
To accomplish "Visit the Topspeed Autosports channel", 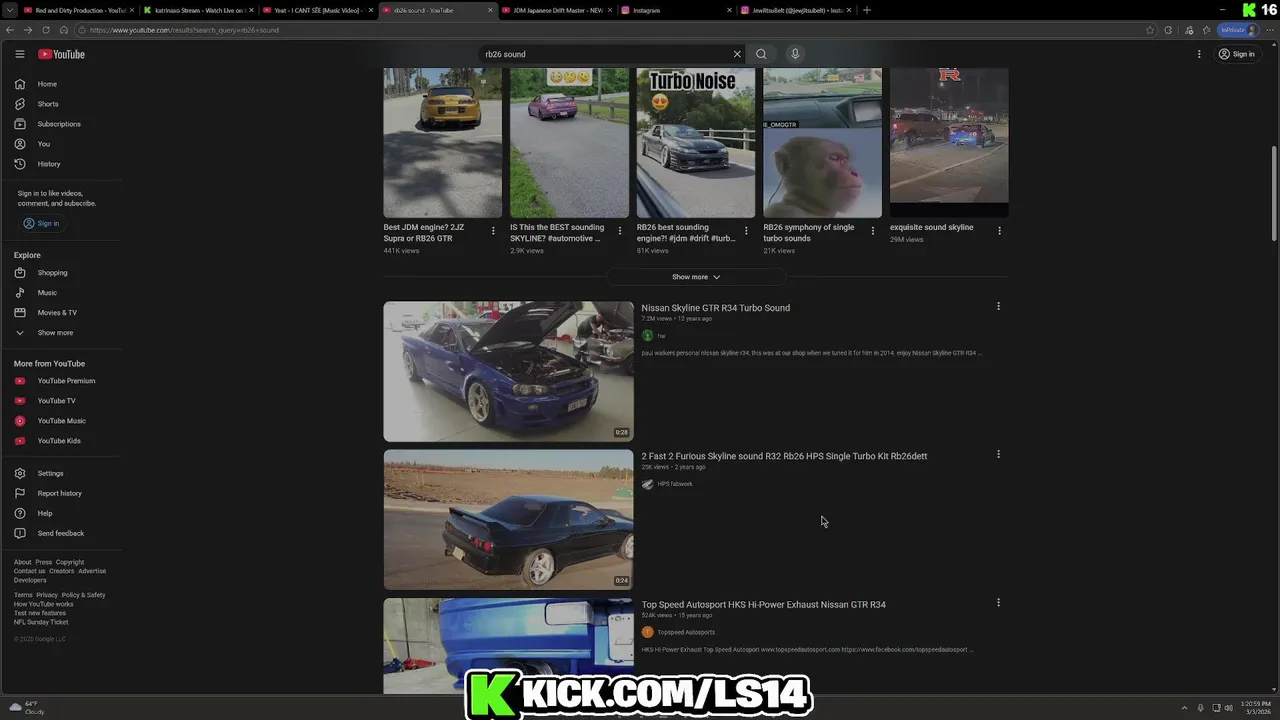I will (686, 632).
